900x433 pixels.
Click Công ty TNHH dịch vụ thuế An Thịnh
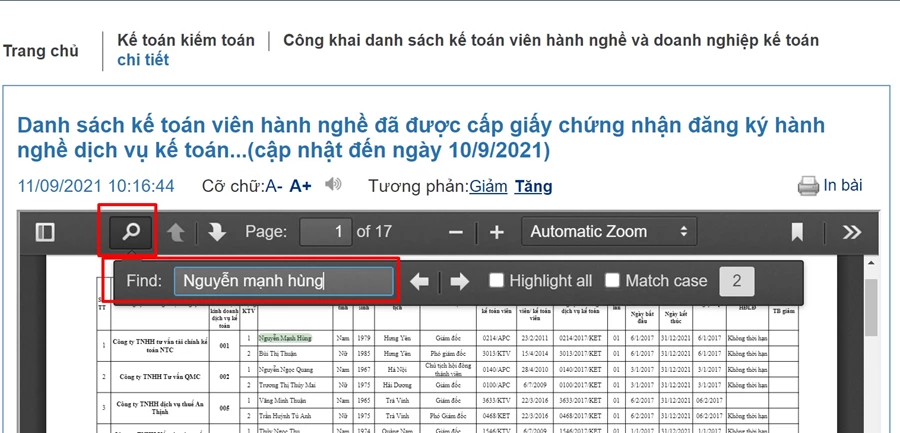tap(160, 408)
